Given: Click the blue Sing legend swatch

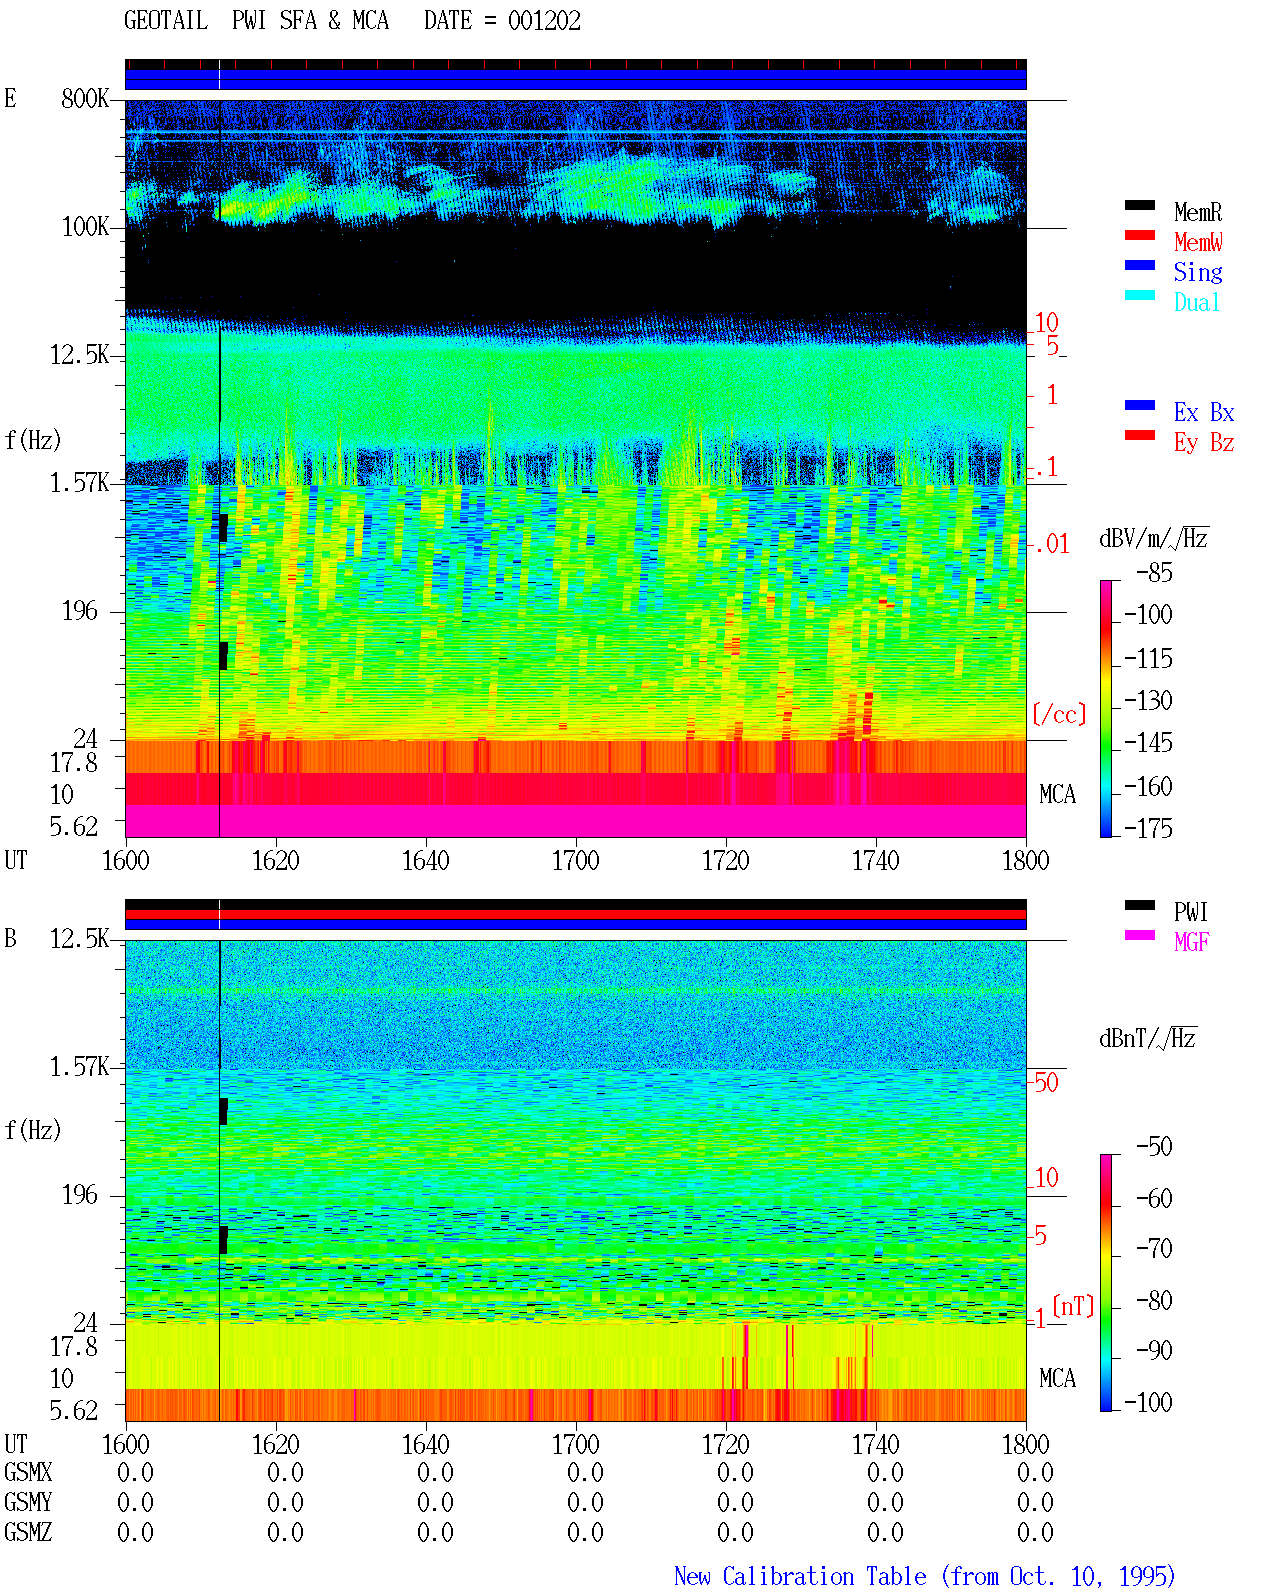Looking at the screenshot, I should tap(1140, 265).
